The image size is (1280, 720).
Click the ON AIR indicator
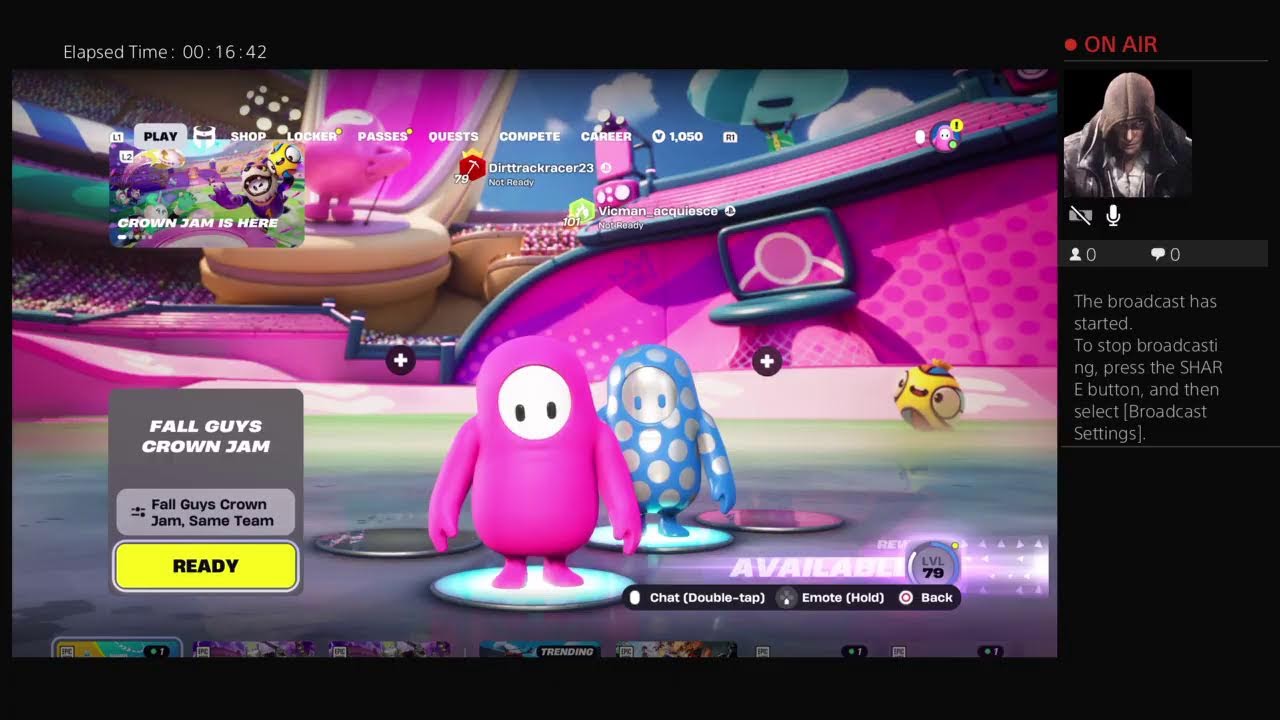pyautogui.click(x=1111, y=44)
